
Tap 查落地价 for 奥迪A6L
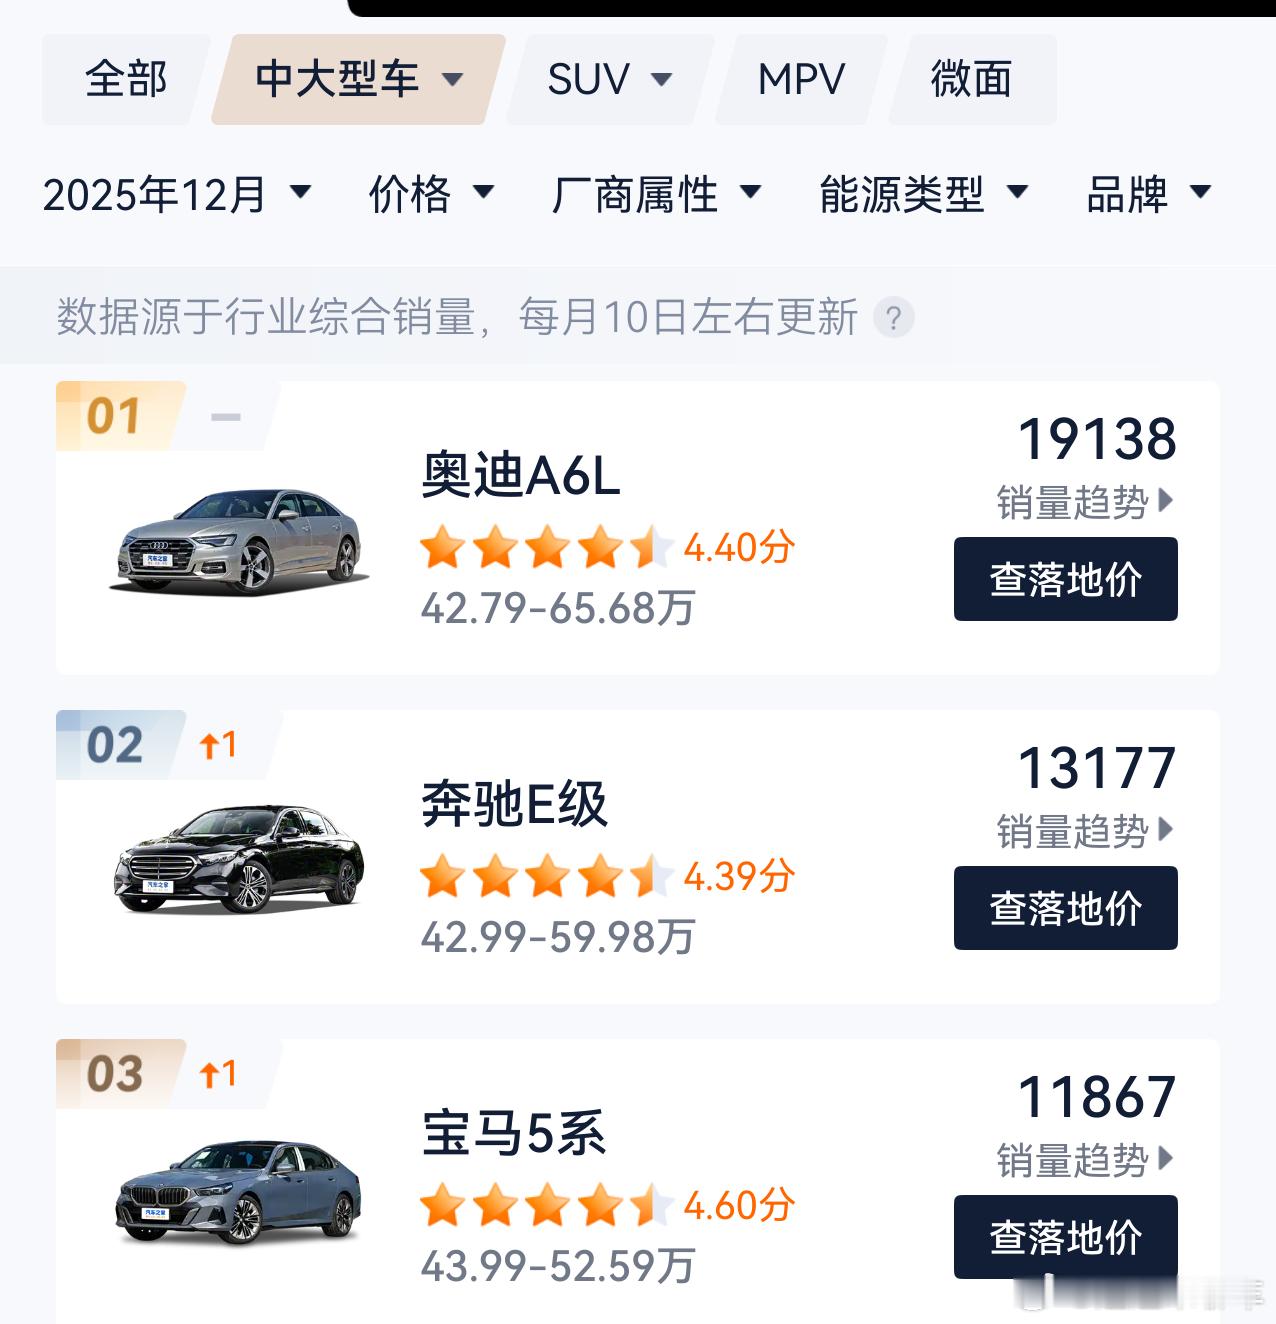click(1066, 579)
